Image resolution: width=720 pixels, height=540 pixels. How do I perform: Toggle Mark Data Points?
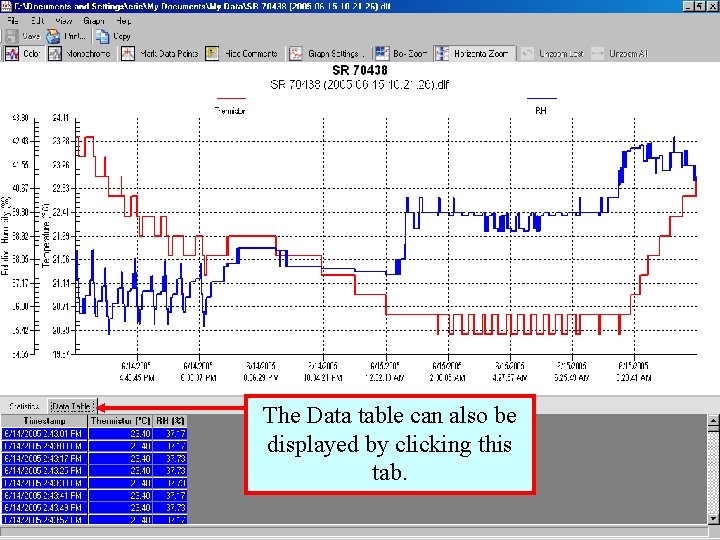[160, 54]
